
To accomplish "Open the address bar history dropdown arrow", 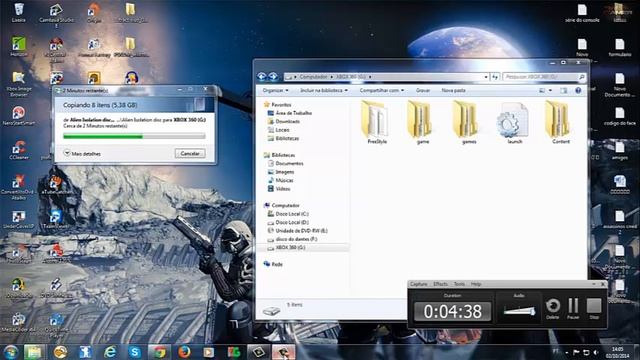I will point(486,77).
